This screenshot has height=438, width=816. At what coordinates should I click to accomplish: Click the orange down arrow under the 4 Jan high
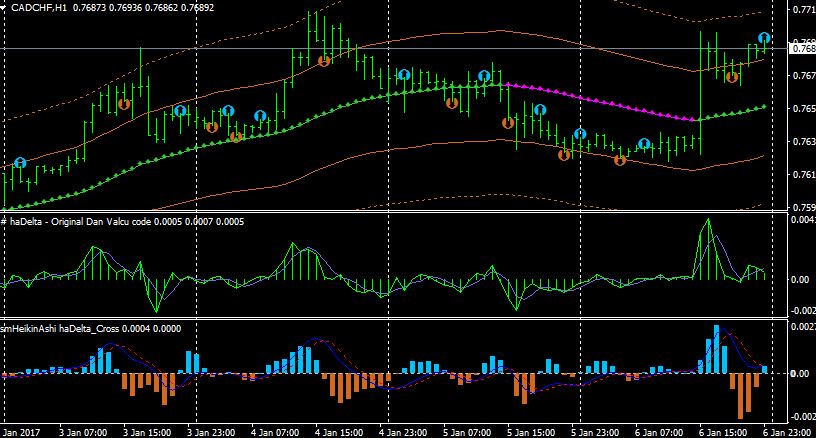(324, 61)
